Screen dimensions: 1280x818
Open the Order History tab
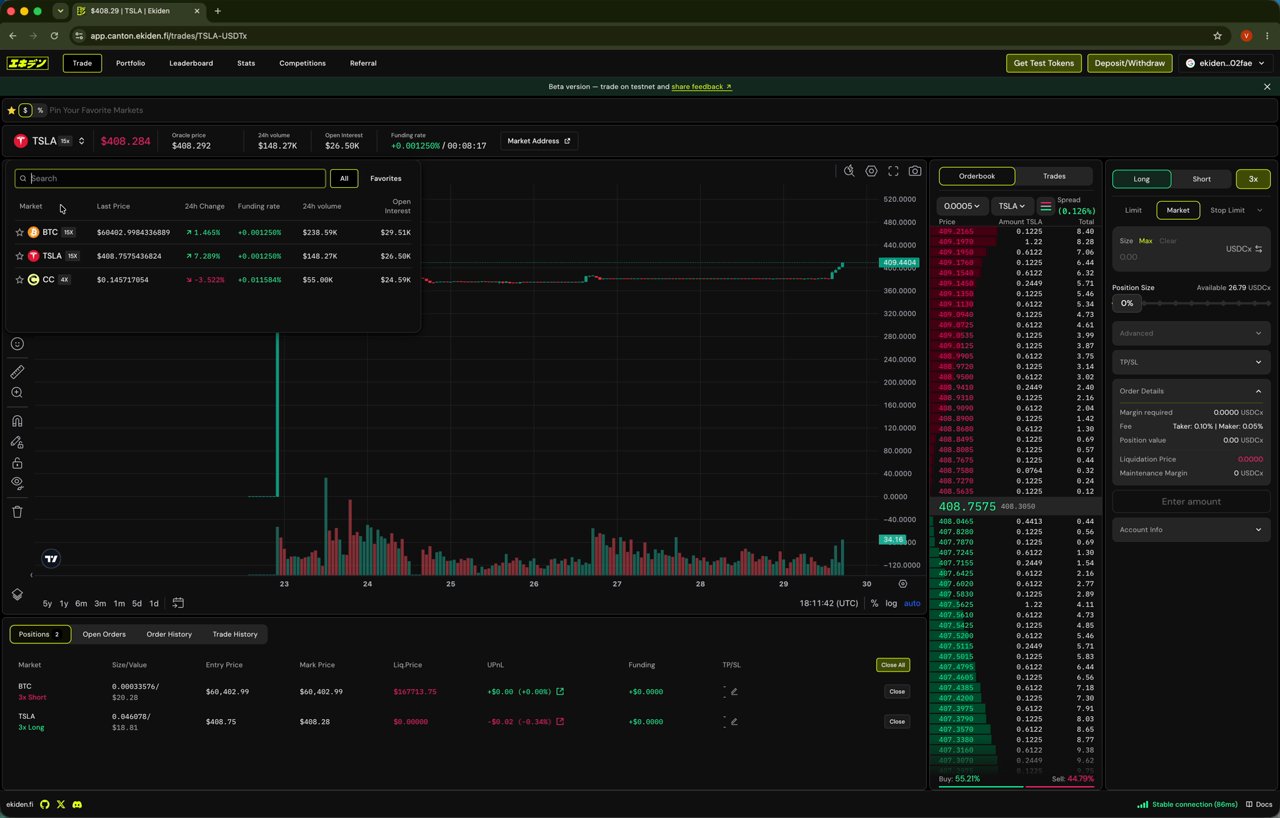tap(169, 634)
